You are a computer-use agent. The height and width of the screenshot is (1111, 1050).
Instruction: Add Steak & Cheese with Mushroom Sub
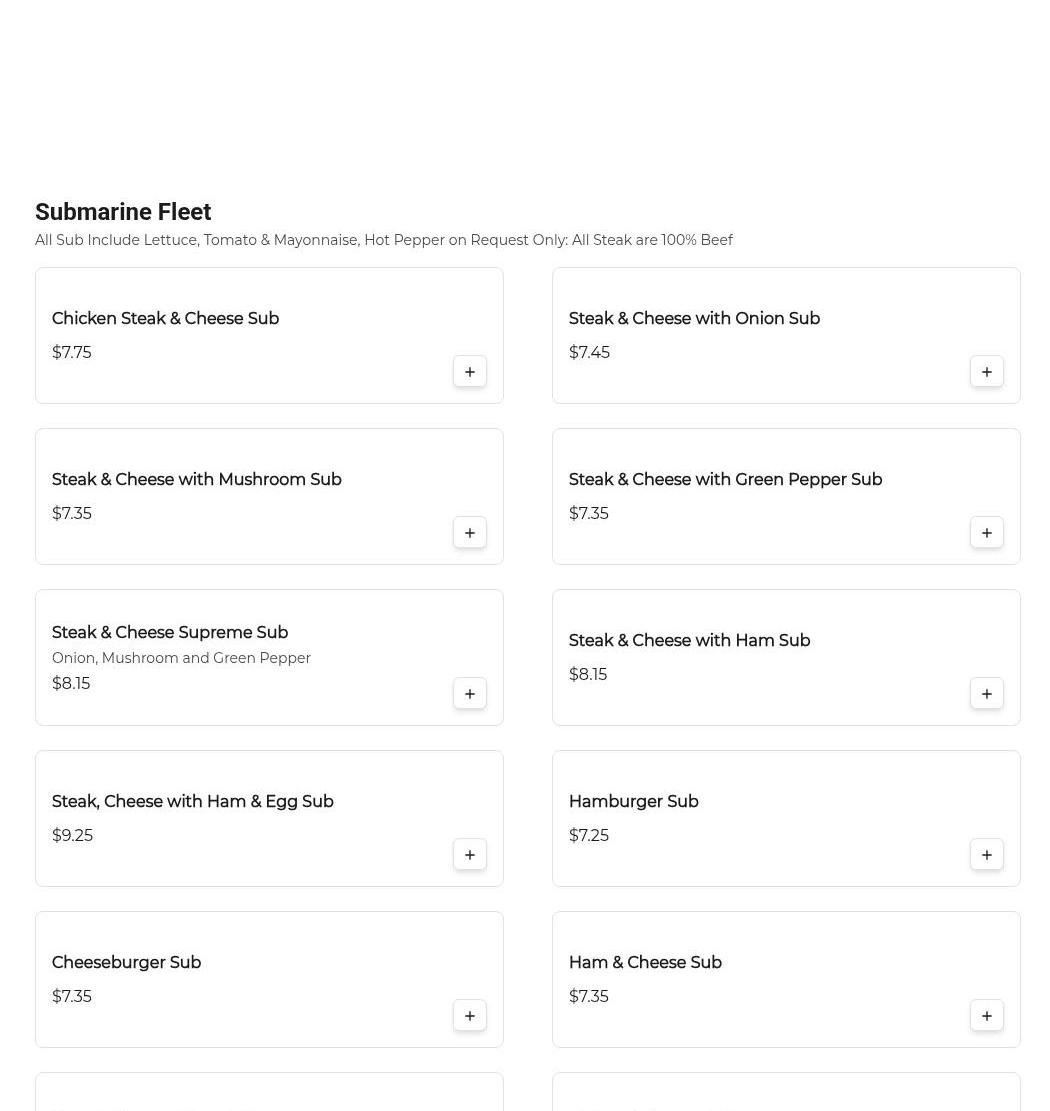click(470, 533)
